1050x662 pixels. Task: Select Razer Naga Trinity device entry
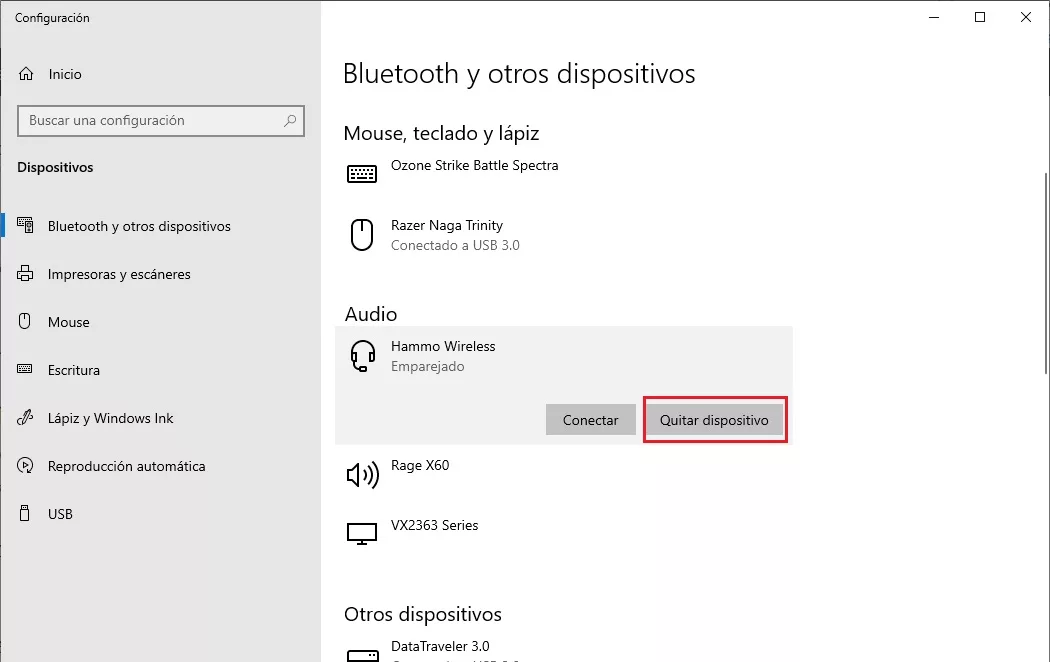pos(446,235)
